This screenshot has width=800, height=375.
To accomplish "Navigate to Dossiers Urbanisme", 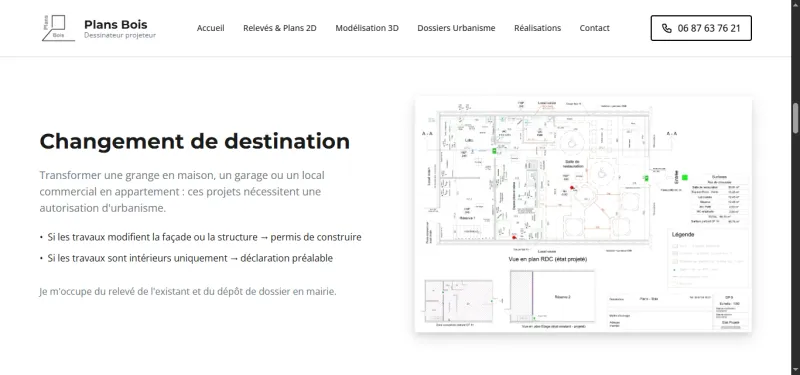I will pos(456,28).
